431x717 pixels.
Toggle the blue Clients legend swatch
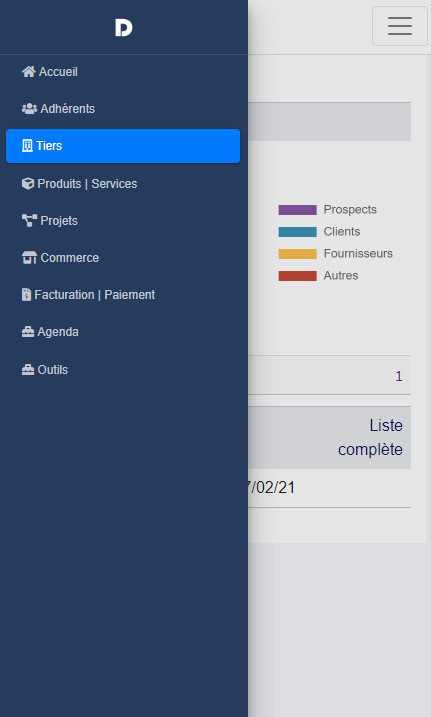(x=298, y=232)
